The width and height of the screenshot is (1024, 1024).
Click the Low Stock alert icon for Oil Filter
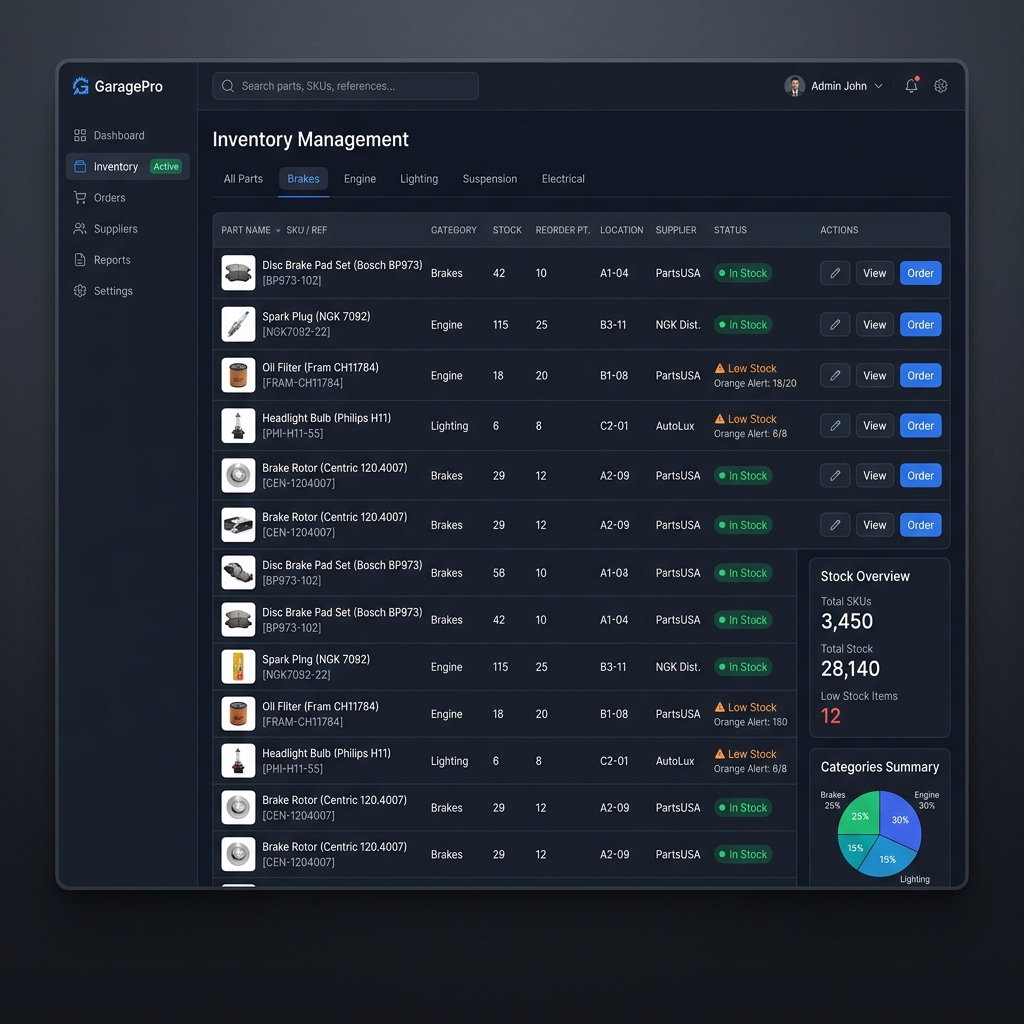tap(721, 368)
